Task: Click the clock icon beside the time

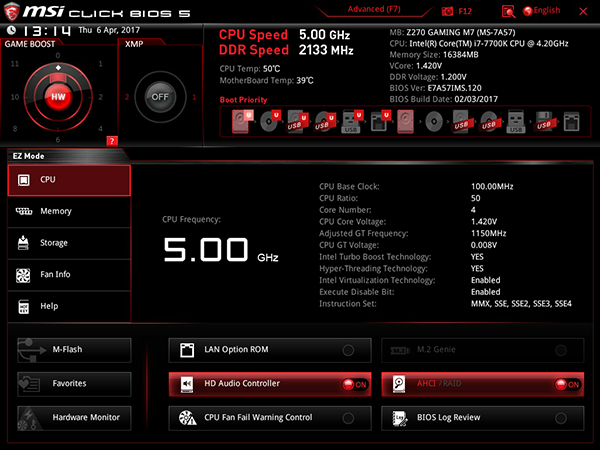Action: tap(11, 30)
